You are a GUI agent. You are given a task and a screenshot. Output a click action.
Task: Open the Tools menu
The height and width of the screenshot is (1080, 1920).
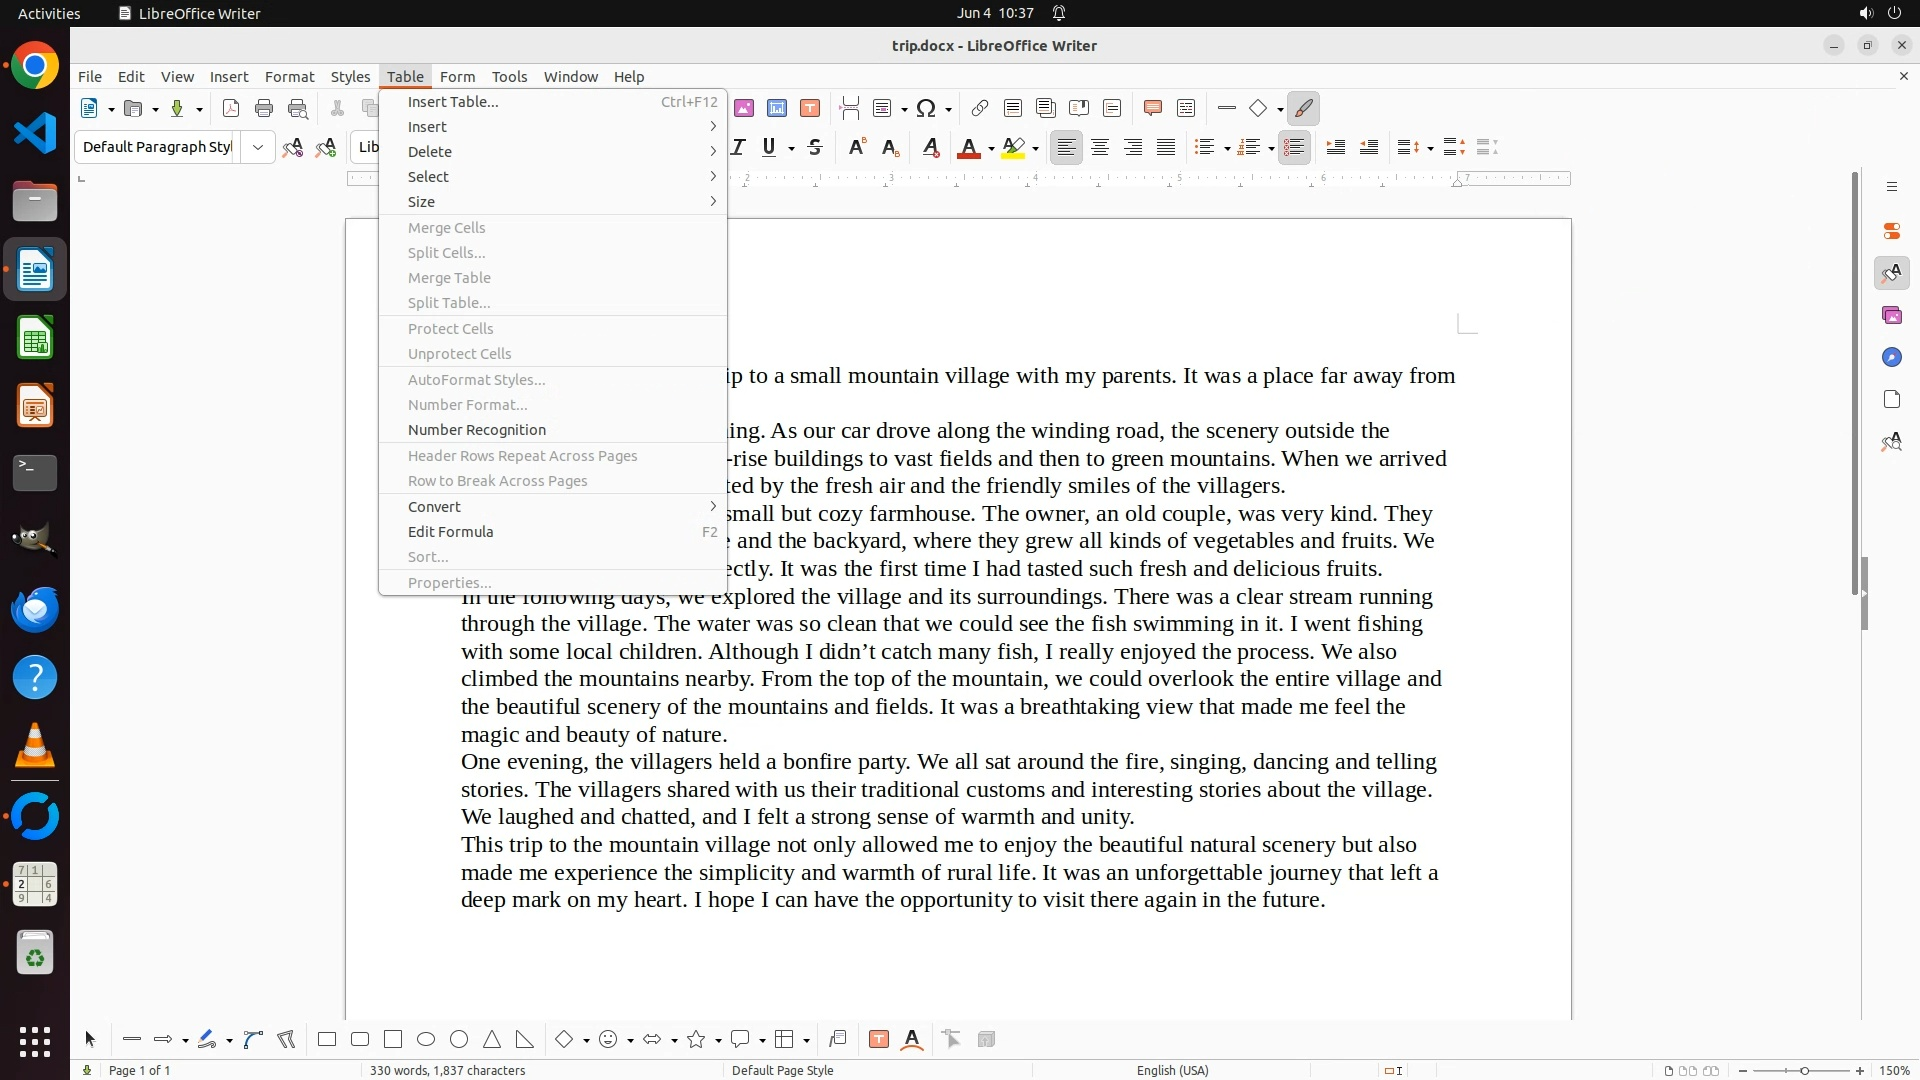pyautogui.click(x=509, y=77)
